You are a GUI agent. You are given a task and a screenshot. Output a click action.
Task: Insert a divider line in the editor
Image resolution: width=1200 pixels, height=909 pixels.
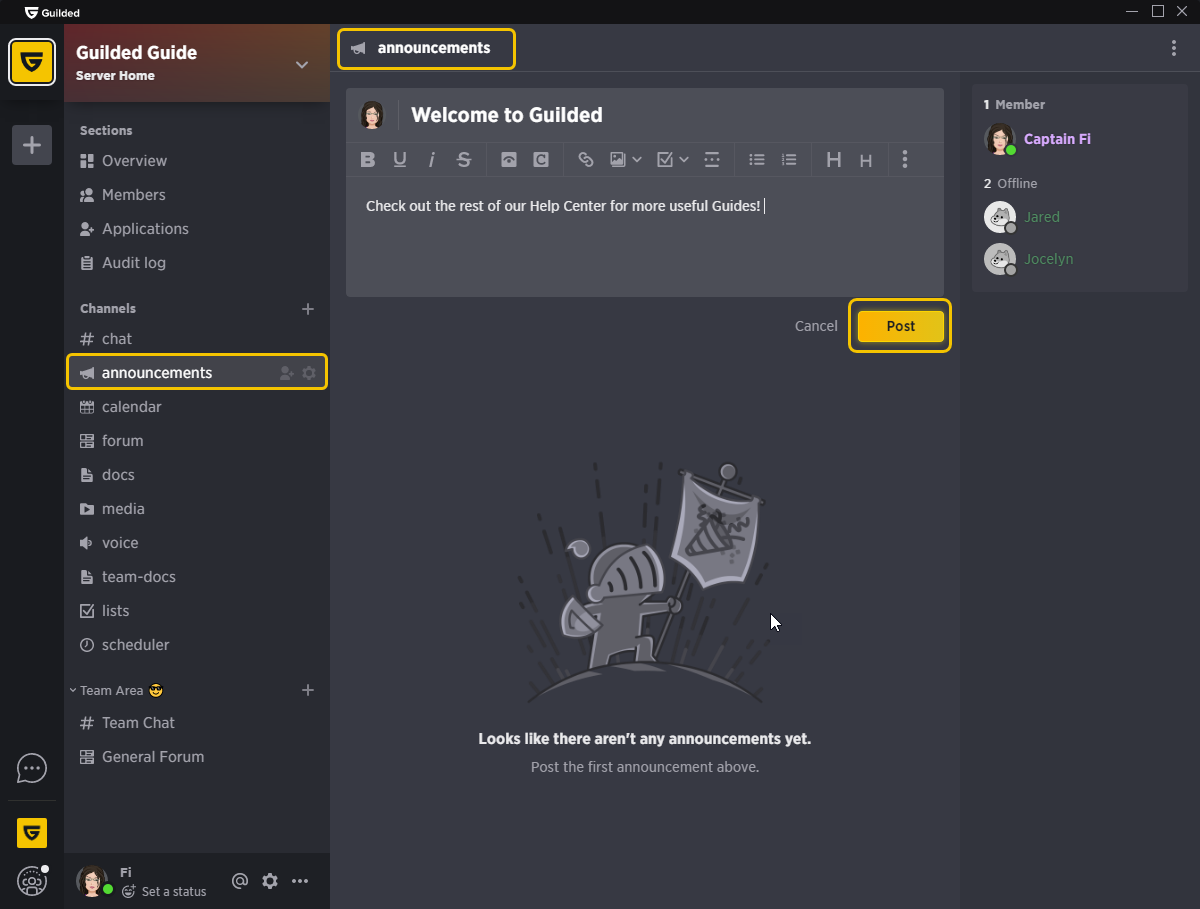(x=712, y=160)
